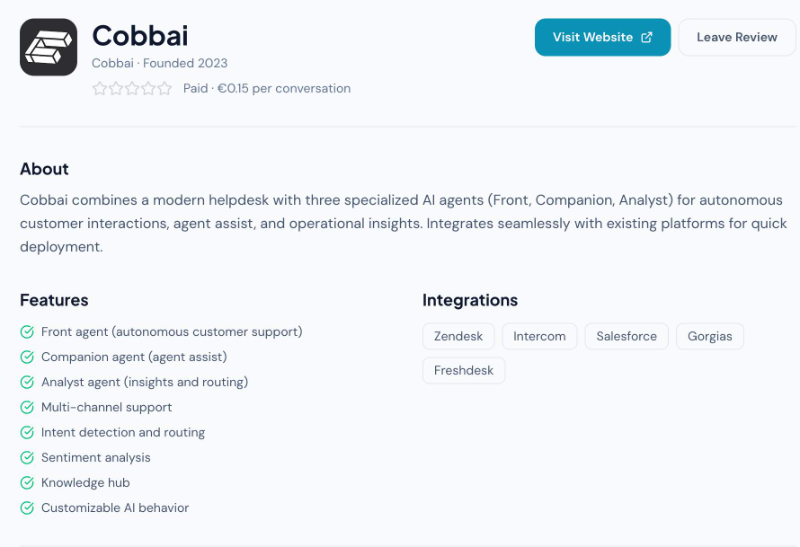Click the checkmark icon beside Sentiment analysis
800x547 pixels.
[x=27, y=458]
